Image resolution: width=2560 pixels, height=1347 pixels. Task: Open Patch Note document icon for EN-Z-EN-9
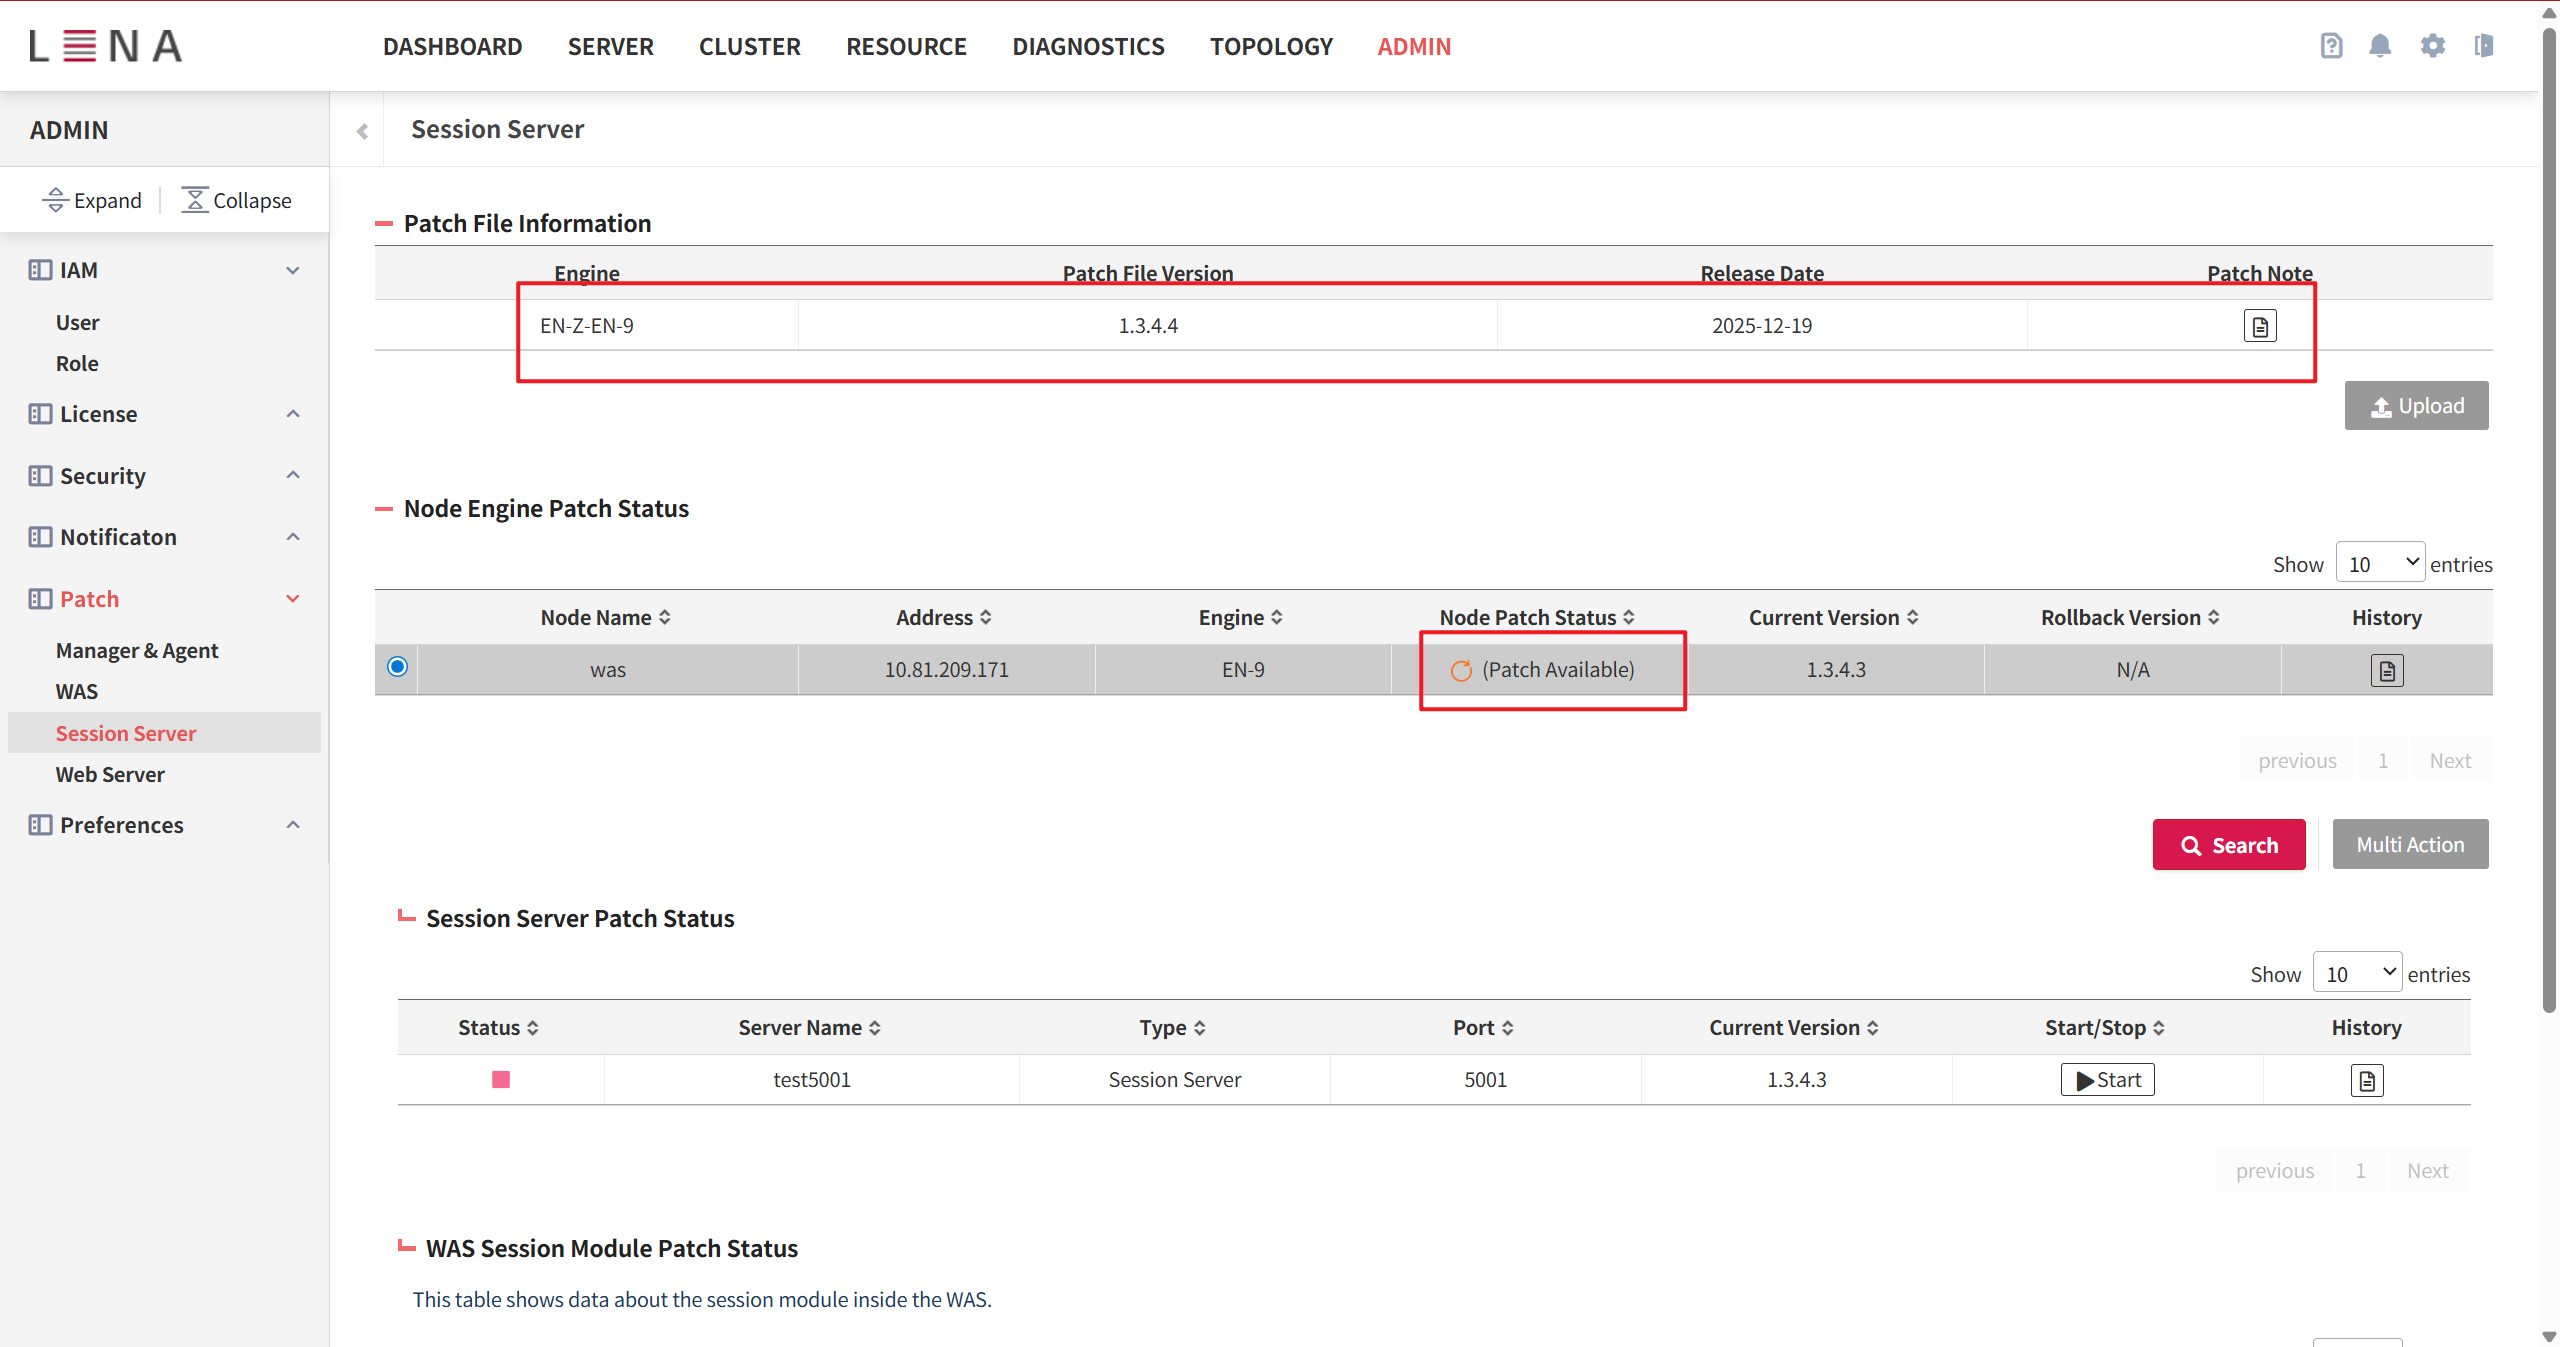tap(2260, 326)
